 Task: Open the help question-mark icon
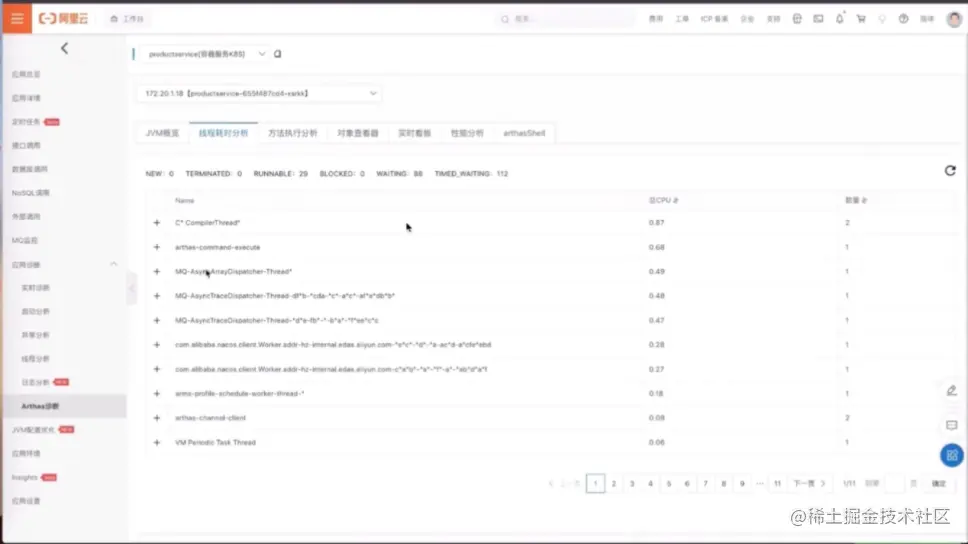[903, 19]
